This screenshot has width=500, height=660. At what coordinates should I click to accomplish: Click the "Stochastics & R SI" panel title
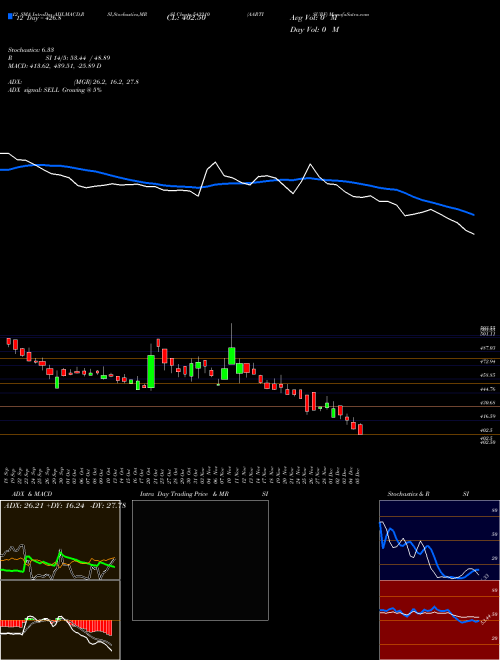428,494
